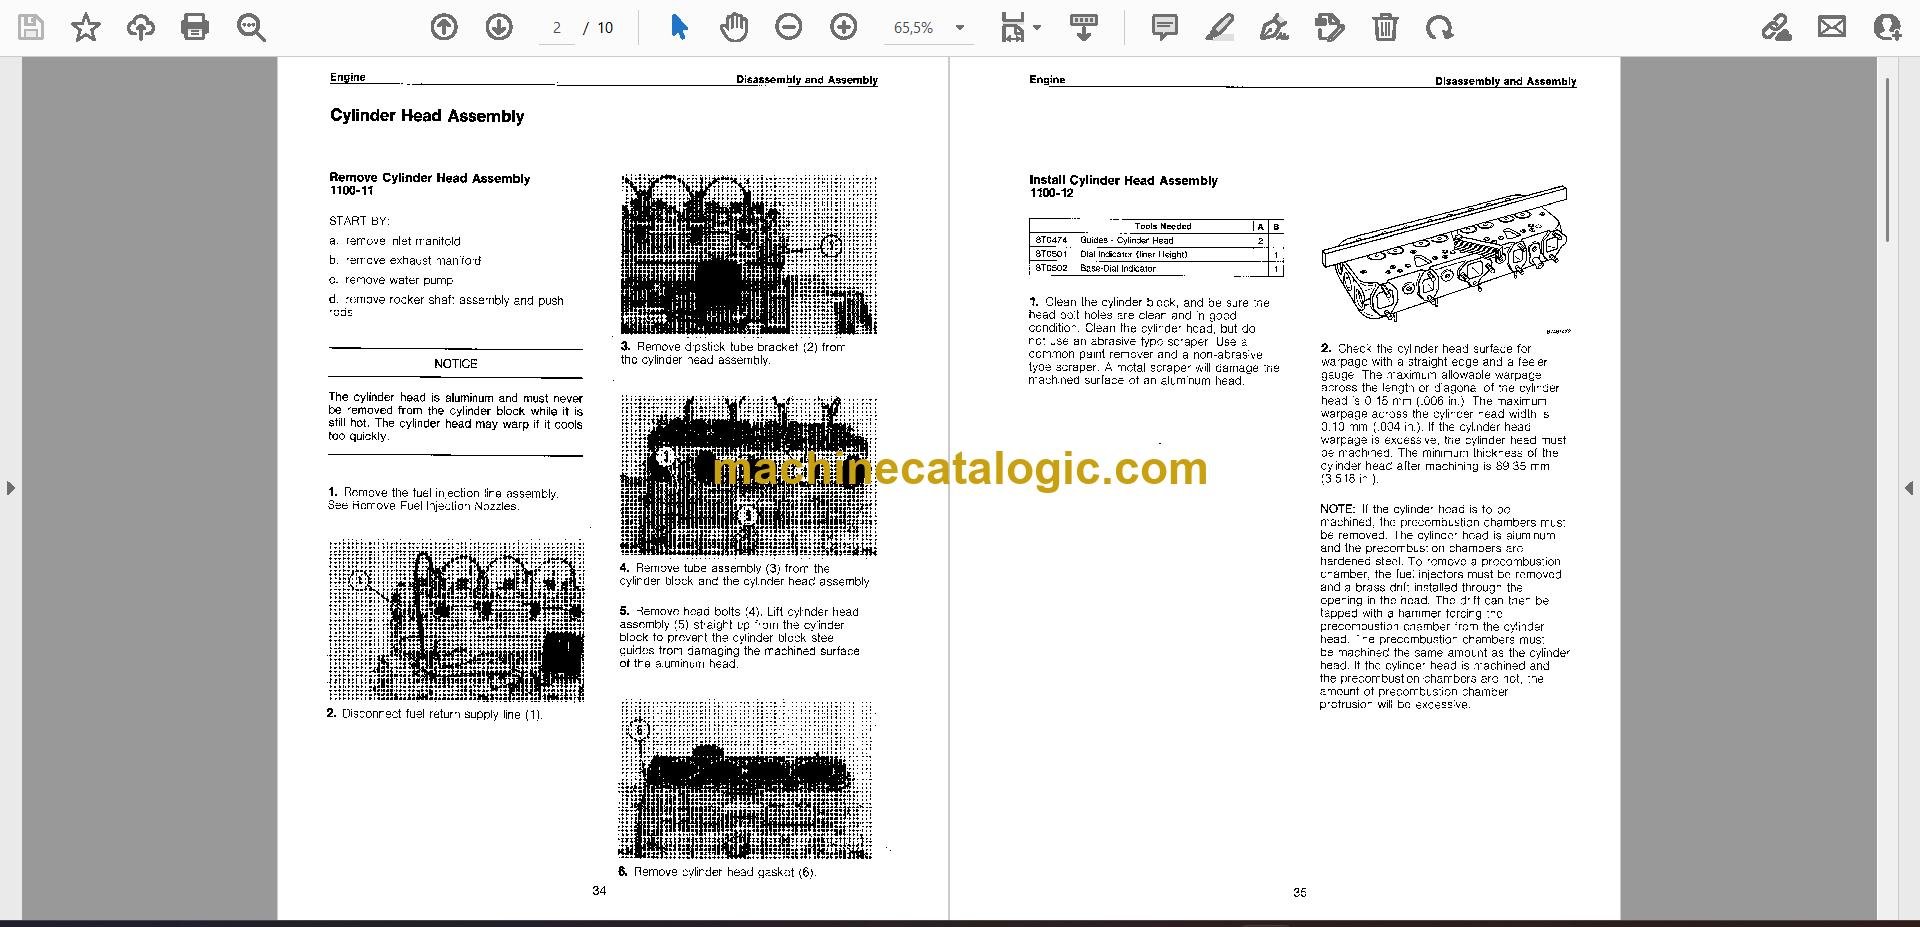This screenshot has width=1920, height=927.
Task: Click the START BY: text
Action: coord(359,221)
